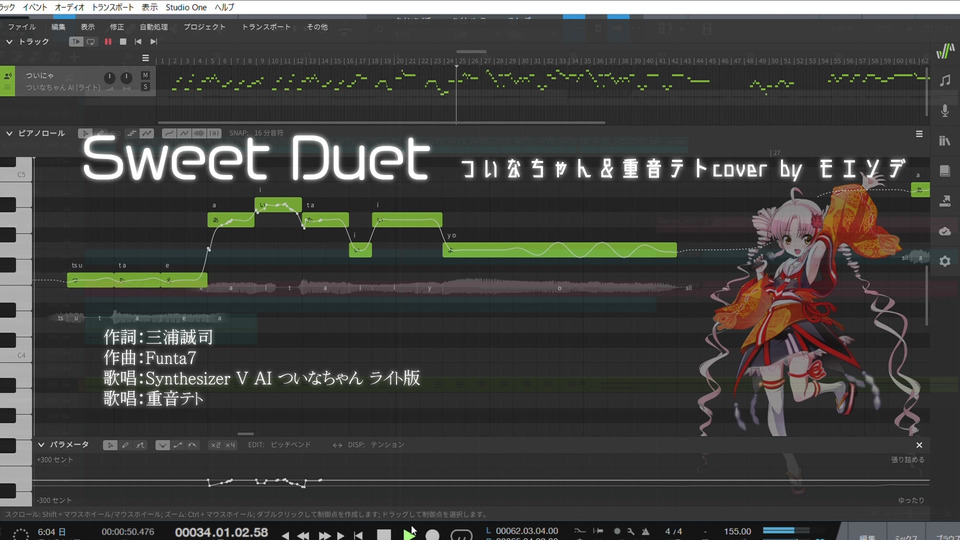Jump to start with the track panel skip-back icon
Screen dimensions: 960x540
138,42
